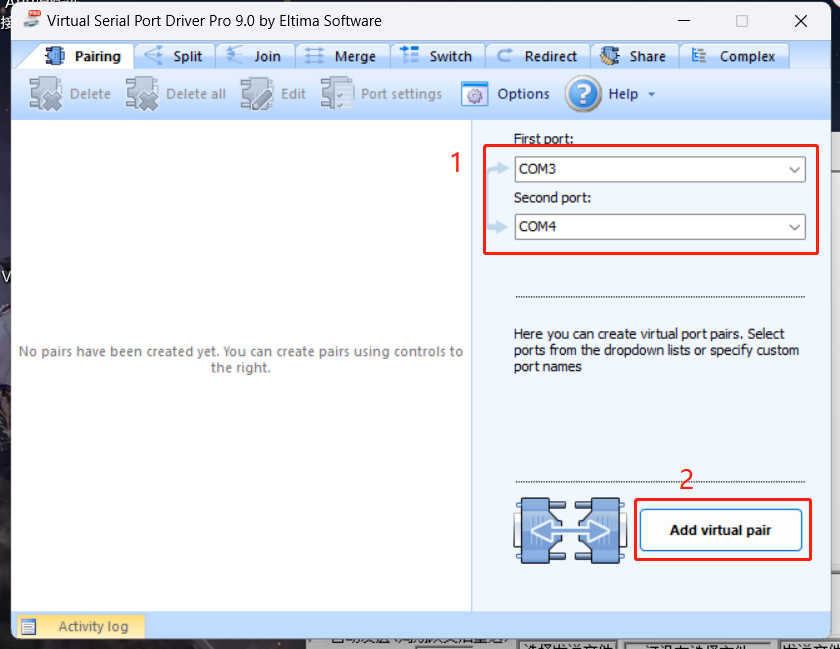This screenshot has width=840, height=649.
Task: Click the Delete toolbar label
Action: coord(90,94)
